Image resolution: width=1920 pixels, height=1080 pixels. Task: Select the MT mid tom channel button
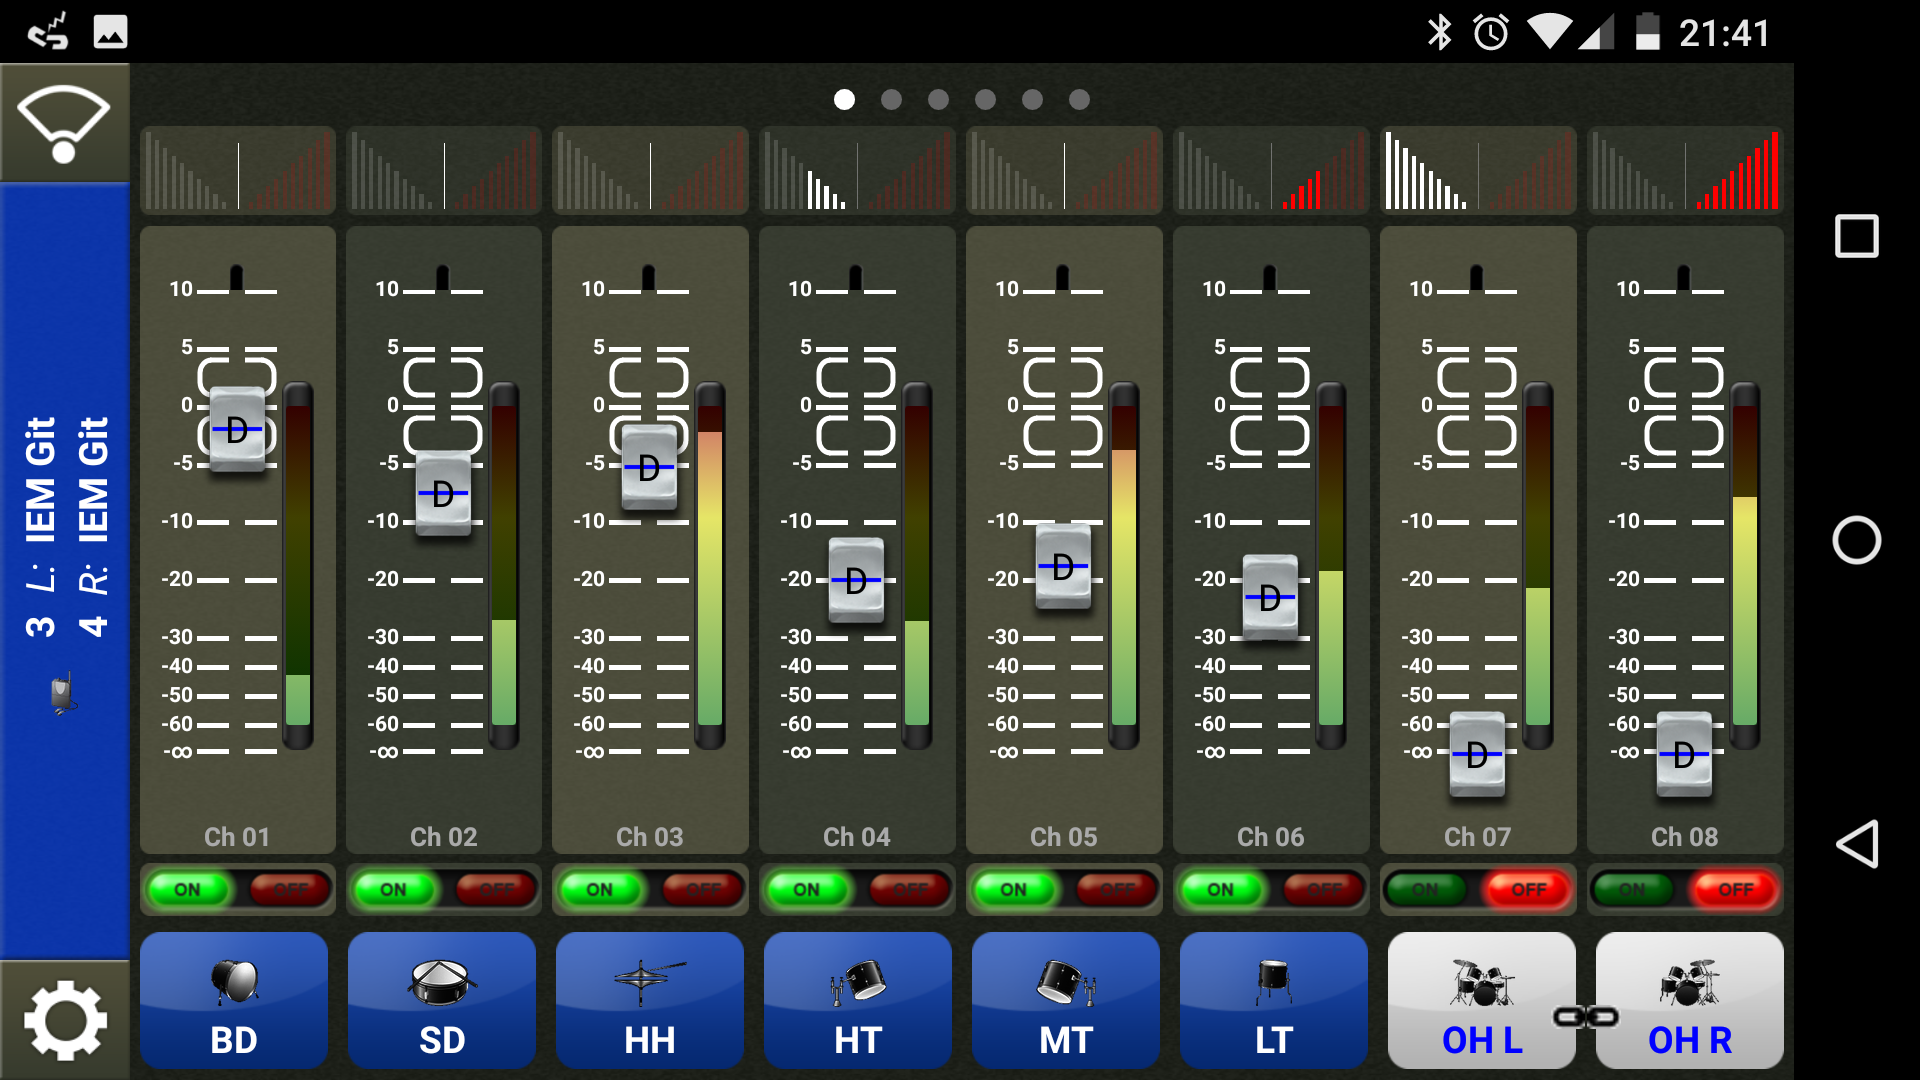[x=1066, y=1001]
